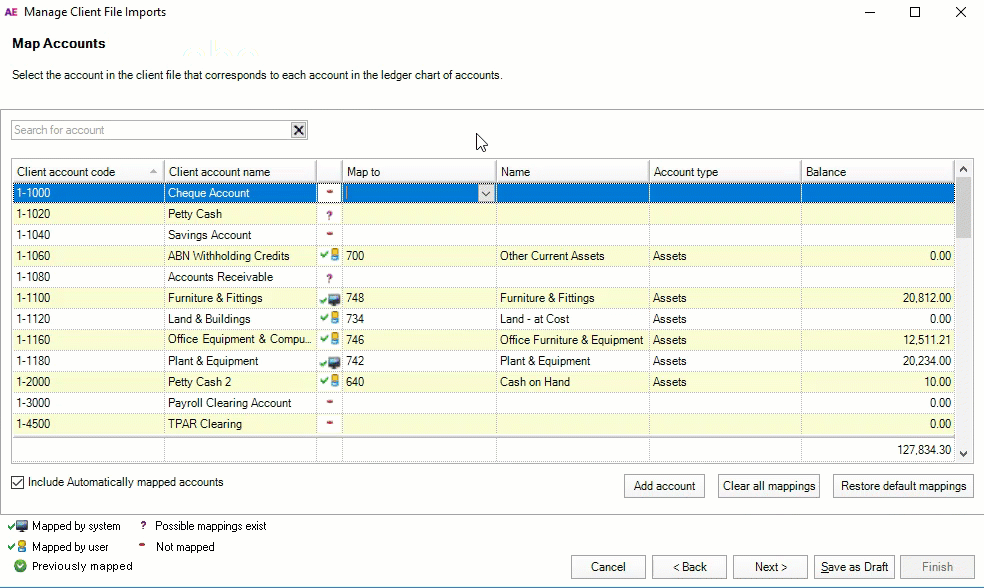Open the Map to dropdown for Cheque Account
Viewport: 984px width, 588px height.
486,193
